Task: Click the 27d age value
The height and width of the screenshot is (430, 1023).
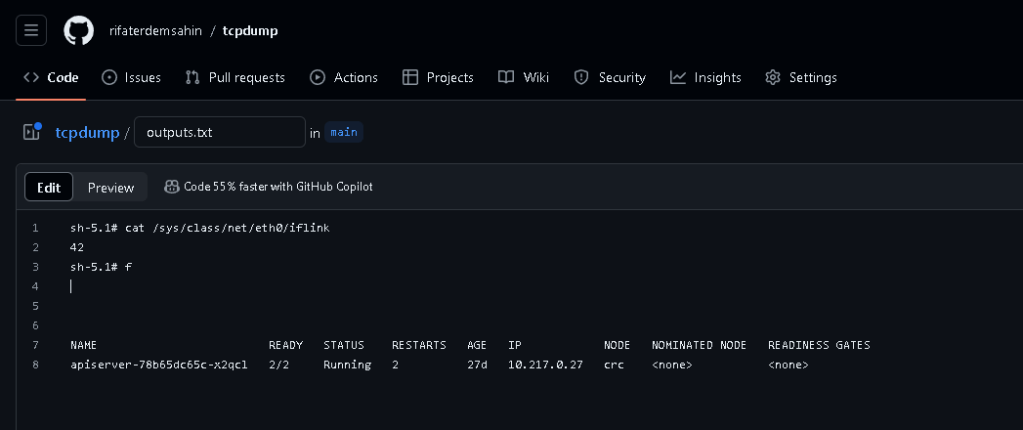Action: point(478,365)
